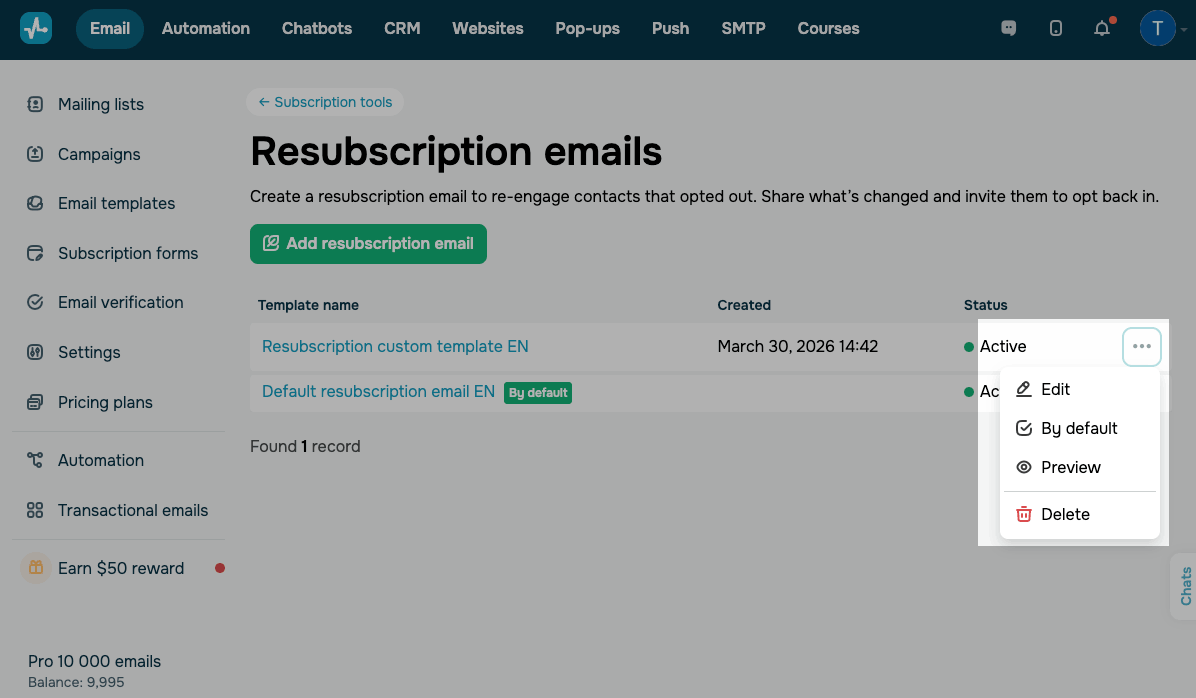Click the Email verification checkmark icon

[35, 302]
